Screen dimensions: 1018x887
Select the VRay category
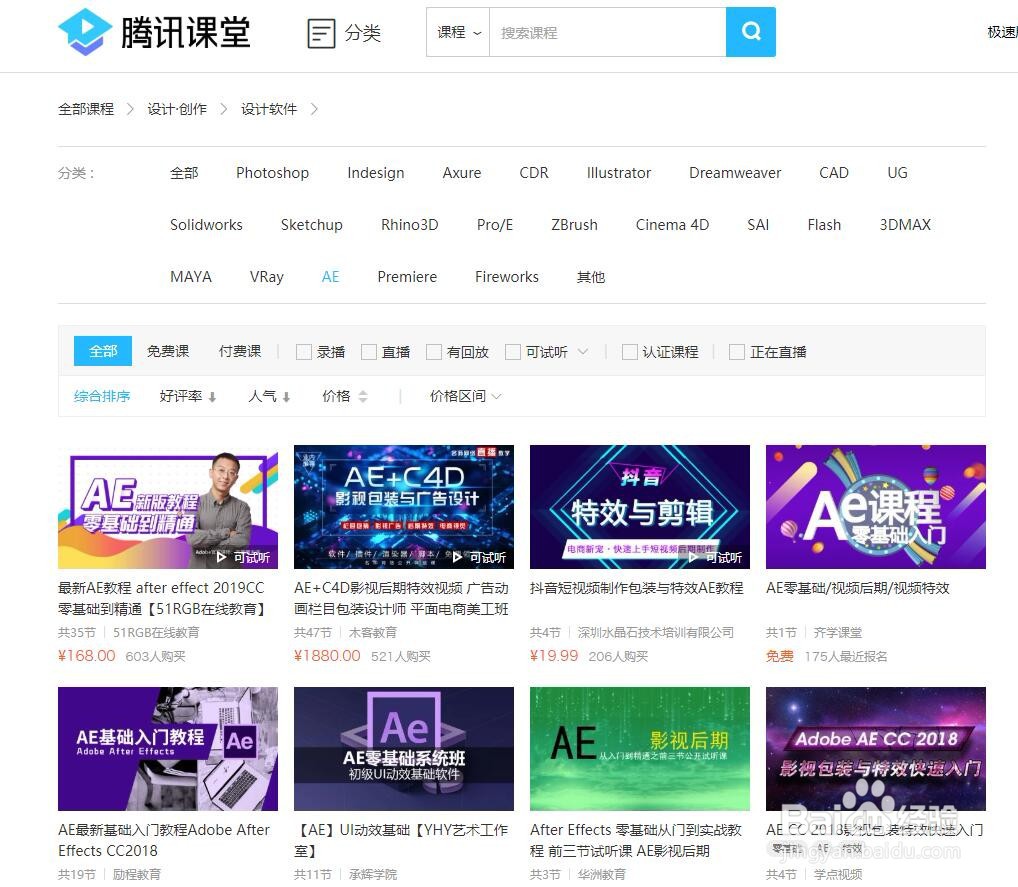point(266,277)
